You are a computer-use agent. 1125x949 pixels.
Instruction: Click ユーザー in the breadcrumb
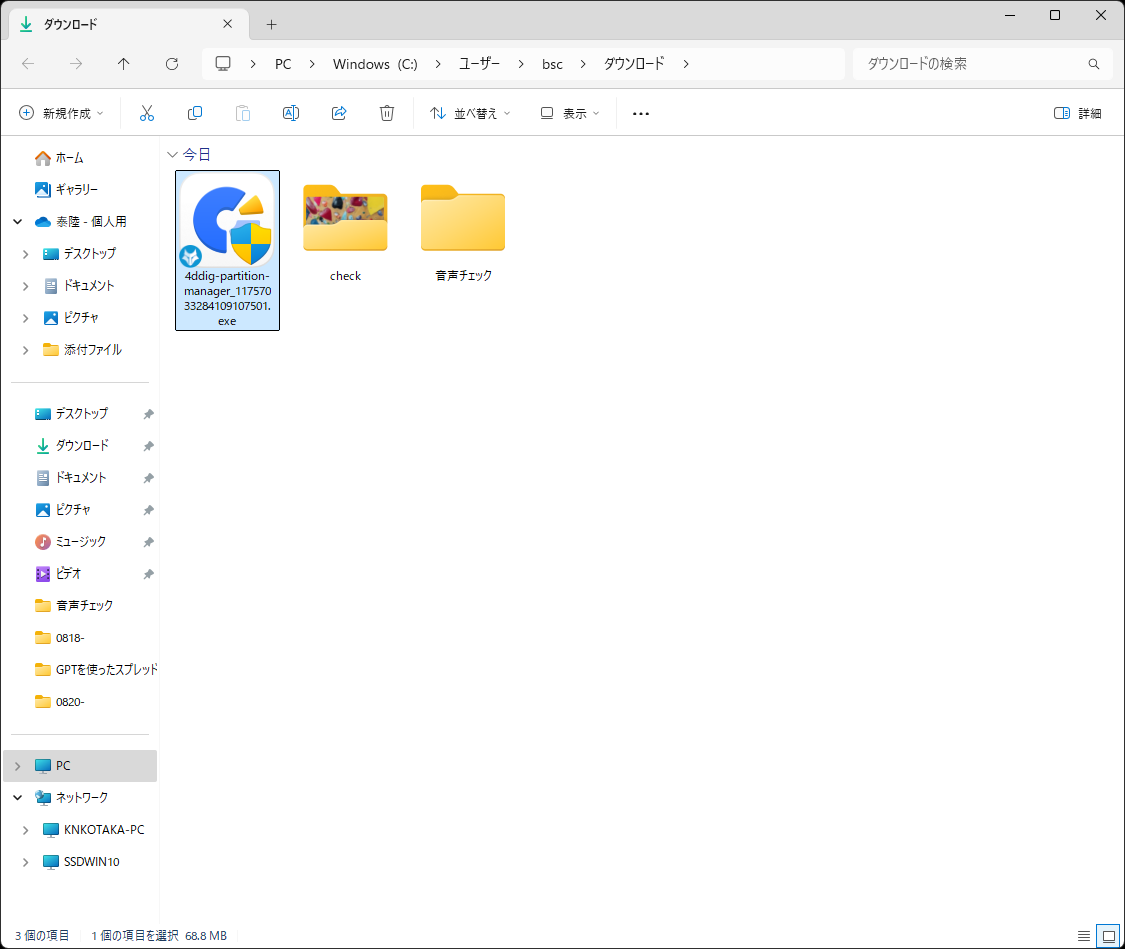click(479, 64)
